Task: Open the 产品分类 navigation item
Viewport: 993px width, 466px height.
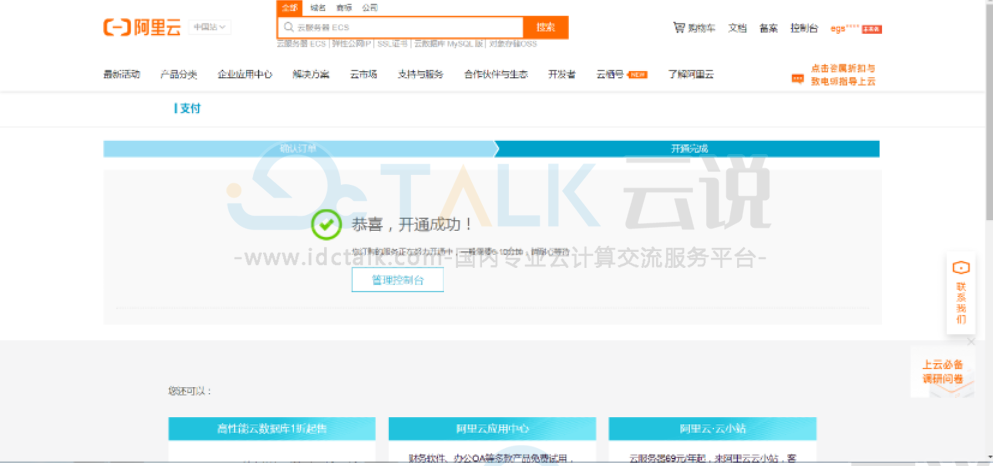Action: pyautogui.click(x=179, y=74)
